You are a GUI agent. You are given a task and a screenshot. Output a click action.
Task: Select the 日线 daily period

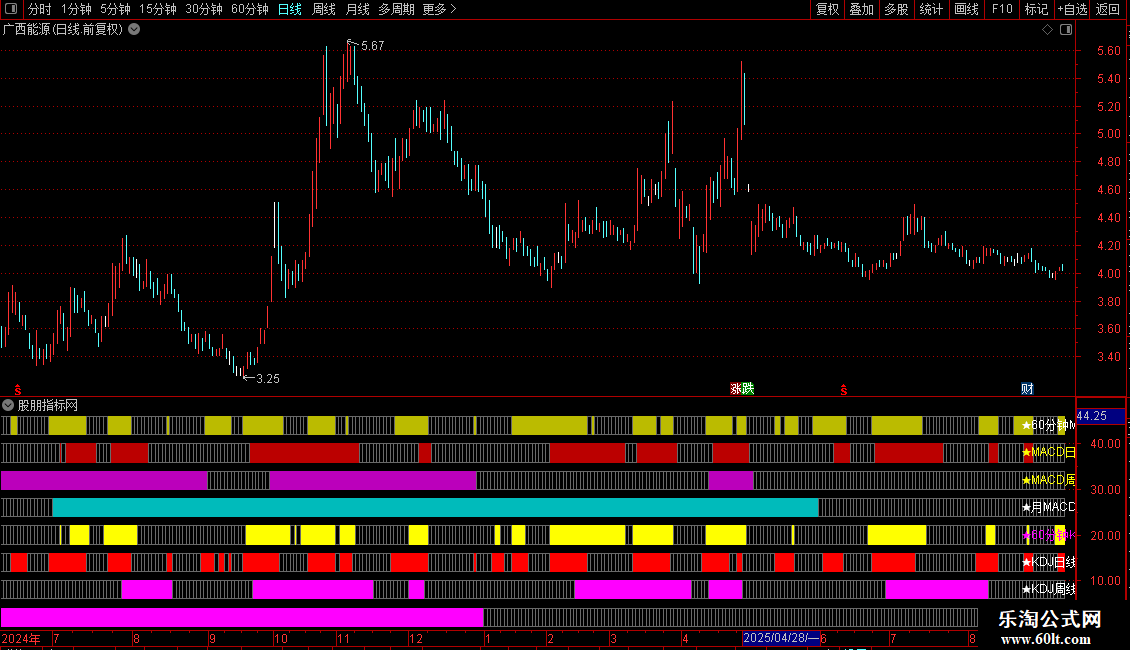290,9
